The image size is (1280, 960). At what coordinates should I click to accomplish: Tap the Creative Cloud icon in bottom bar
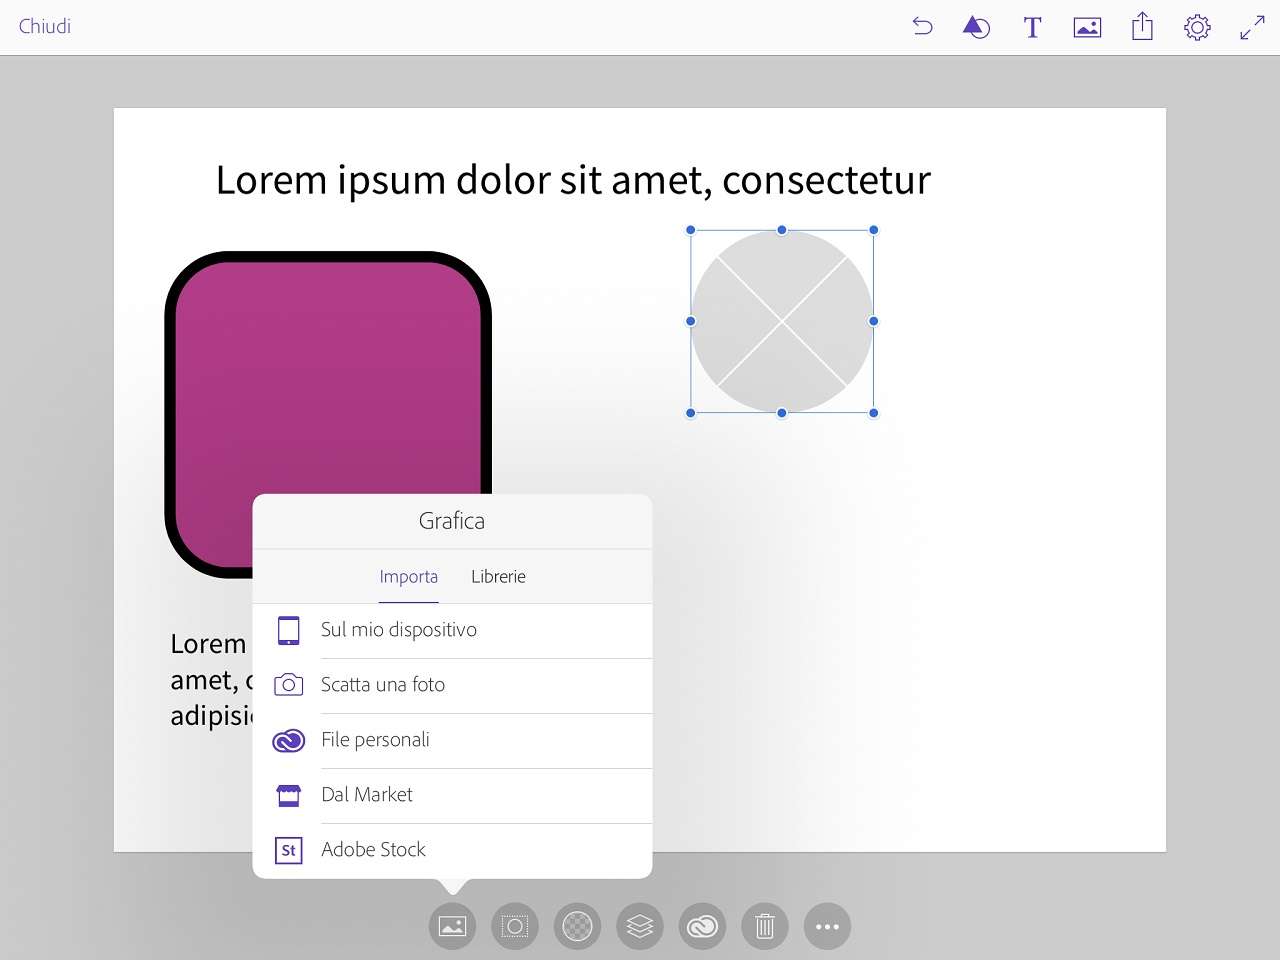click(702, 926)
